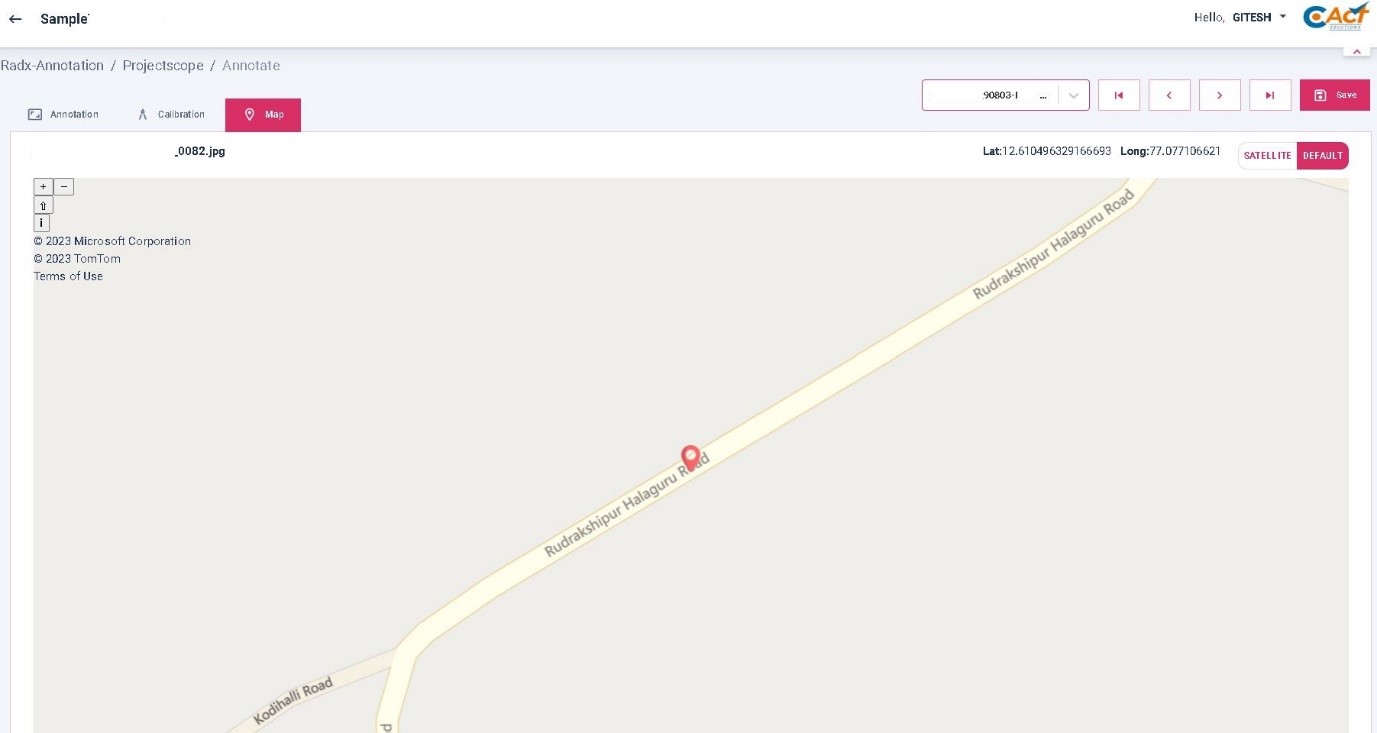Open the map info button
Viewport: 1377px width, 733px height.
42,223
